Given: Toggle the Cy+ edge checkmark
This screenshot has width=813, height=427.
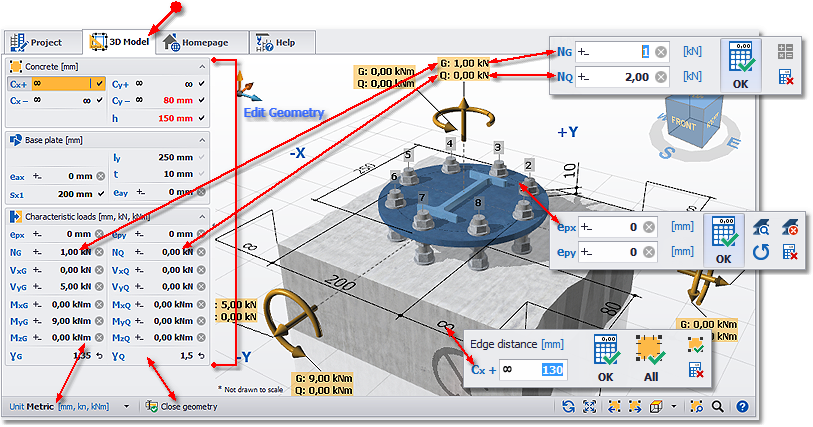Looking at the screenshot, I should point(202,83).
